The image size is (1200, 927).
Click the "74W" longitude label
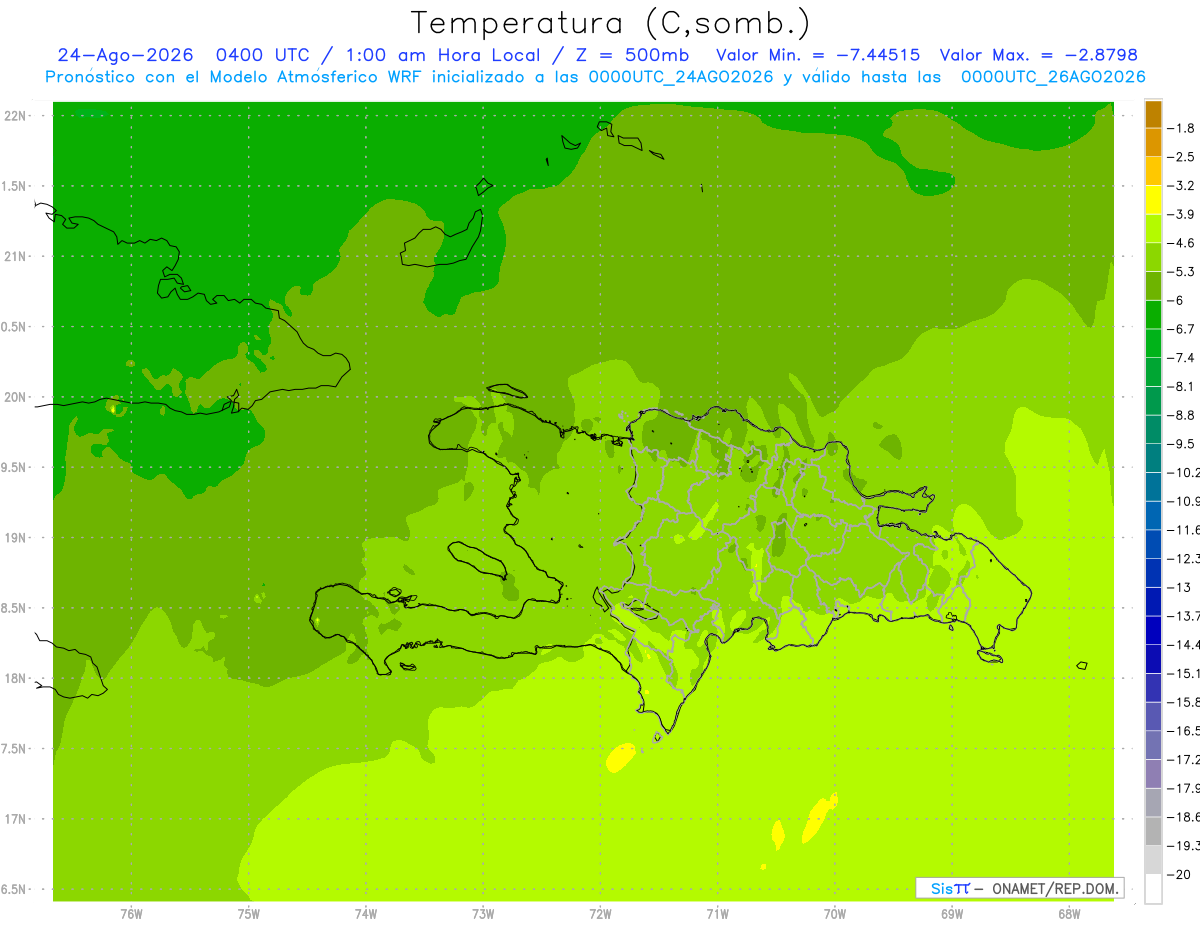366,914
